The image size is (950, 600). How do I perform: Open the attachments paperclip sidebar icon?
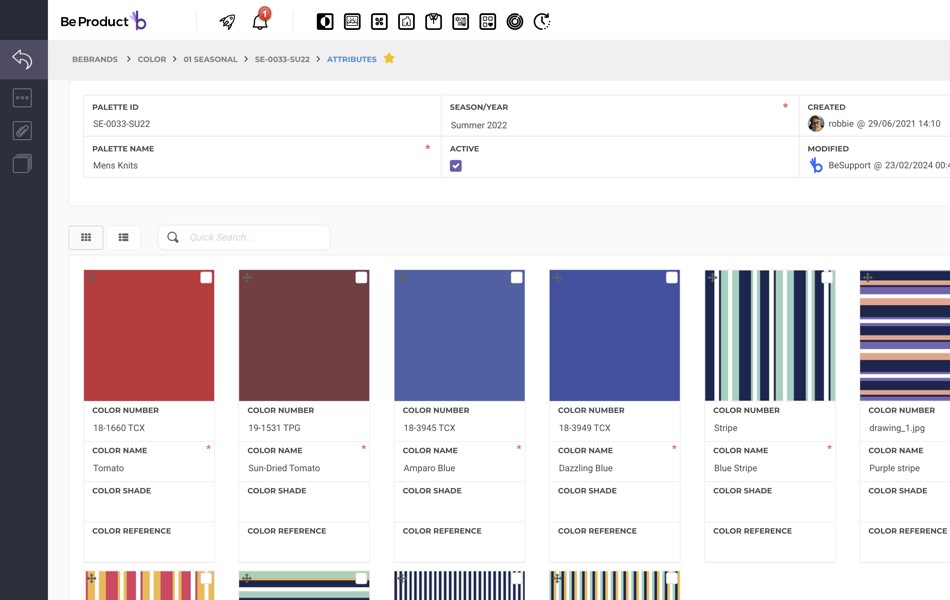point(22,130)
